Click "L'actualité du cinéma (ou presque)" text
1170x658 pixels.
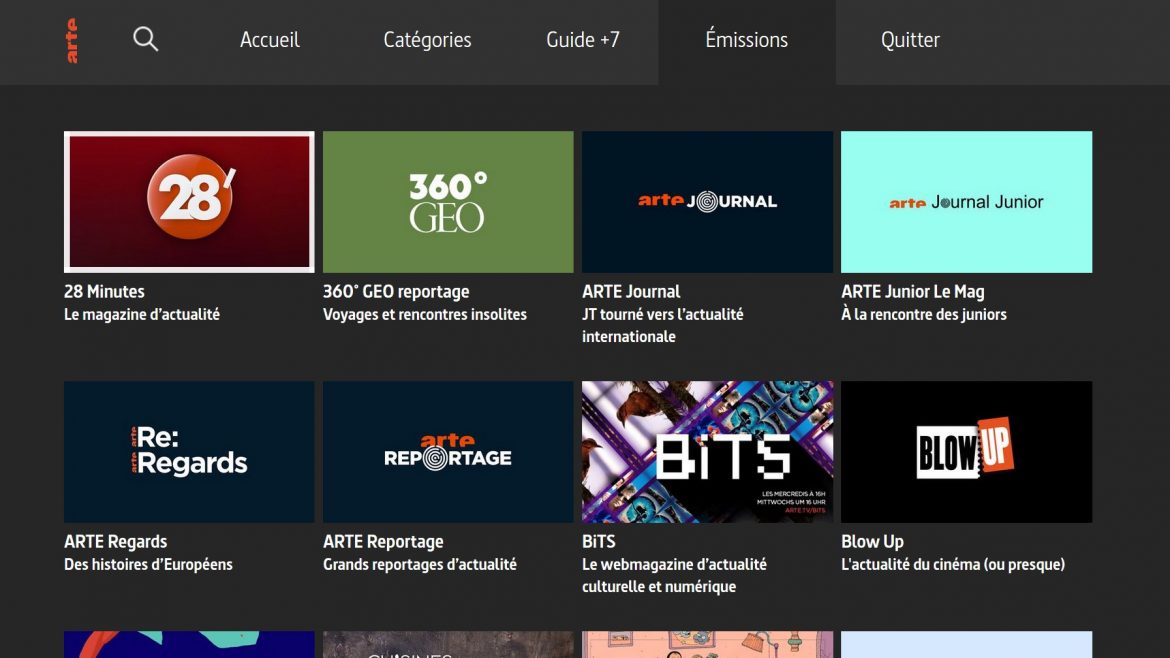click(x=953, y=565)
